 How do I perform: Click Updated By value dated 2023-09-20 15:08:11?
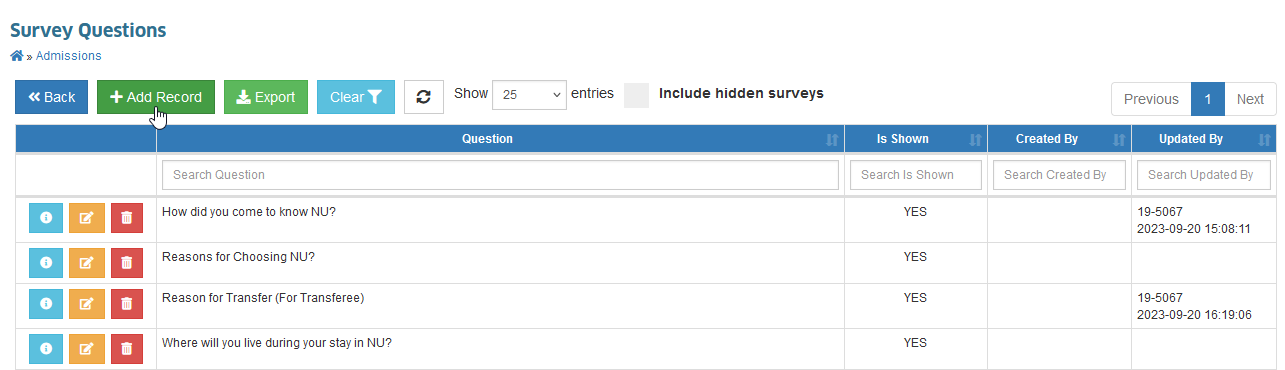(x=1194, y=221)
